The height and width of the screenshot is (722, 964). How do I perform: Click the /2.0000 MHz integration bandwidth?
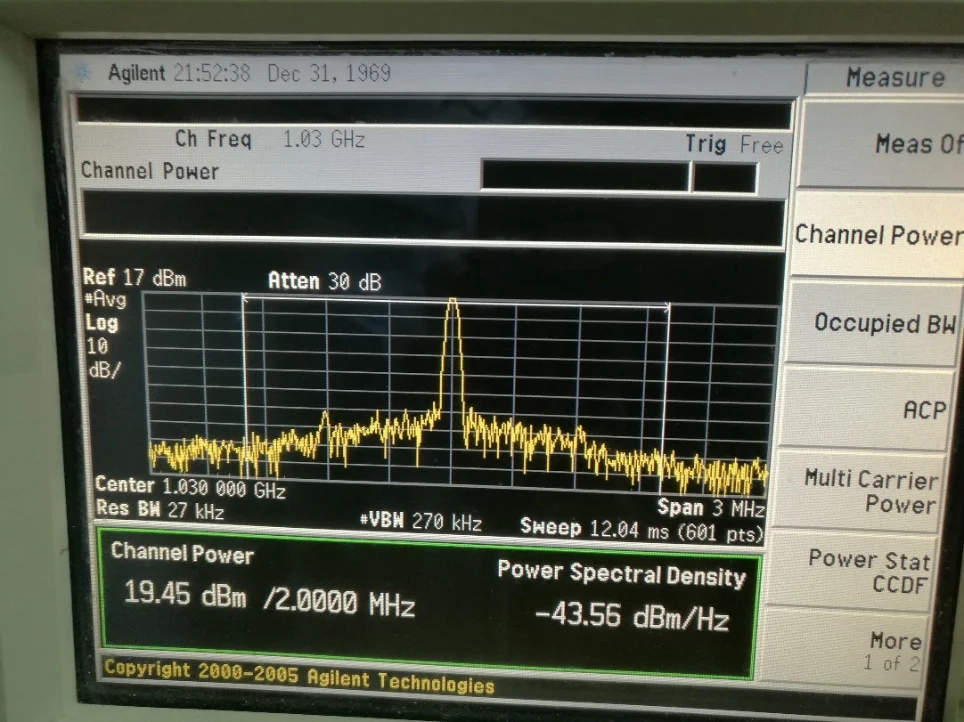(x=339, y=601)
